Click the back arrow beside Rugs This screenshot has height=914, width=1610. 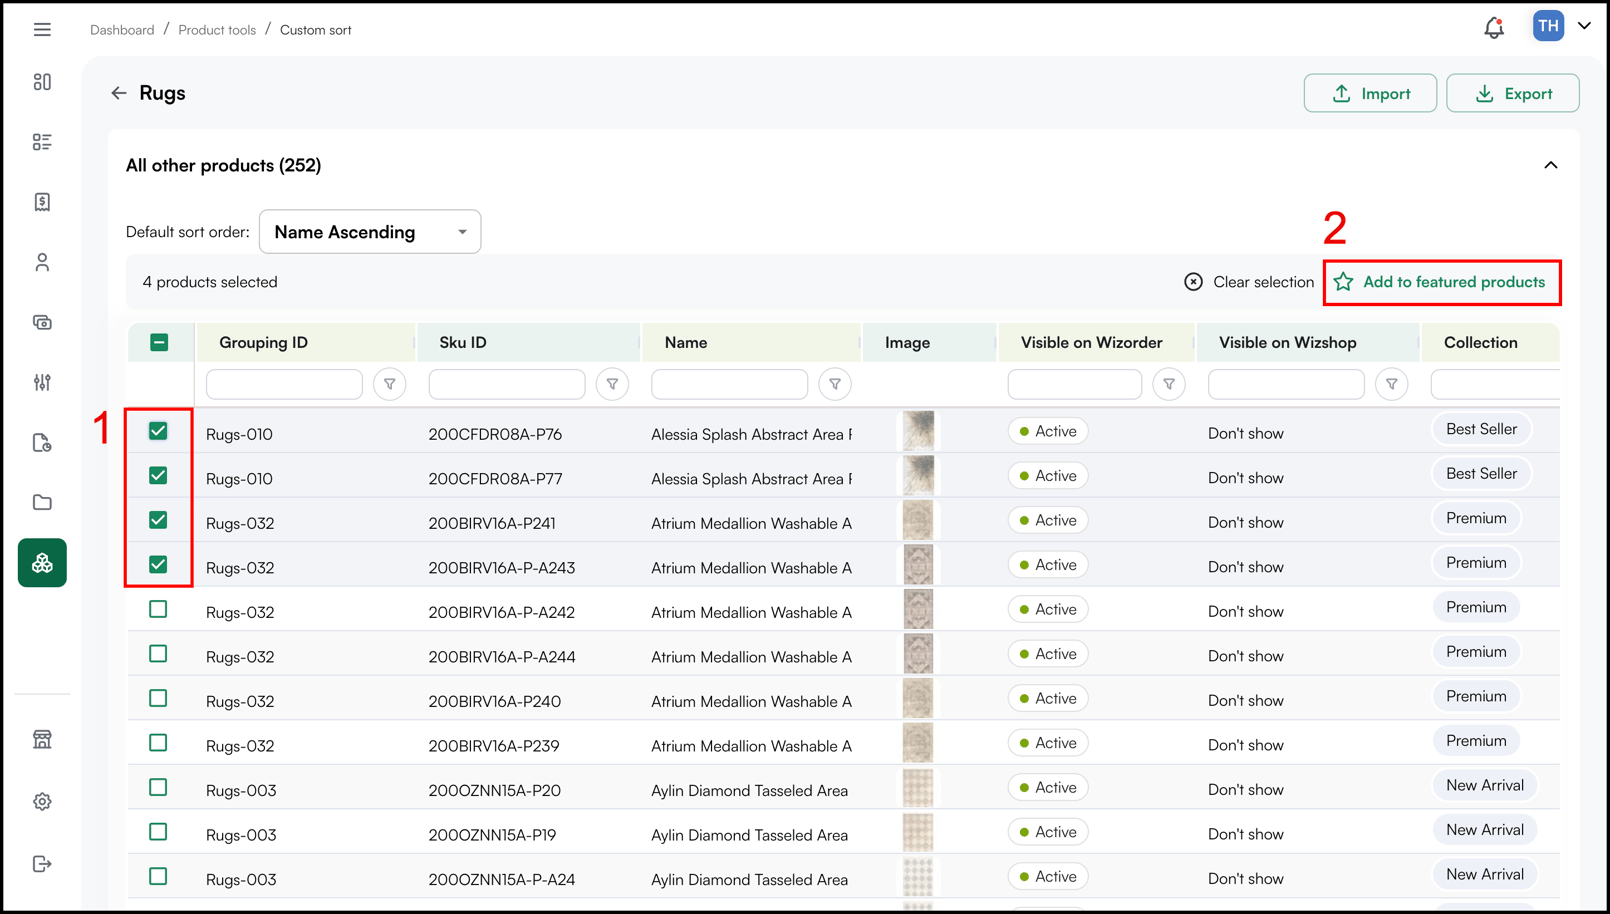point(119,93)
